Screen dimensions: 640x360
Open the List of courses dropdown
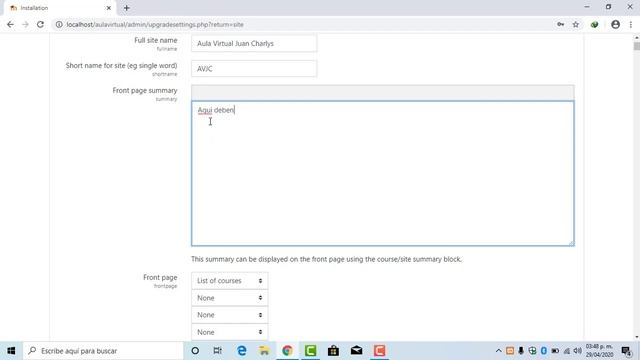(x=230, y=281)
